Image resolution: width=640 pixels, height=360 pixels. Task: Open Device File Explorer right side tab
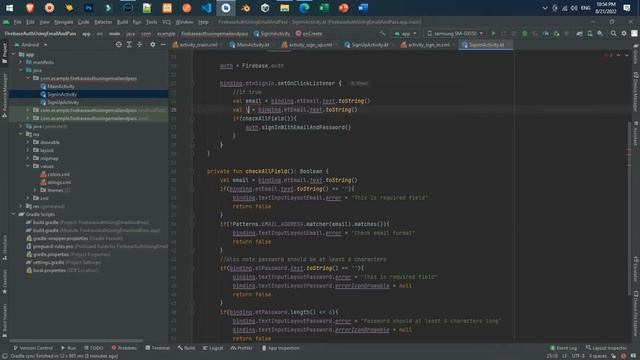click(636, 313)
